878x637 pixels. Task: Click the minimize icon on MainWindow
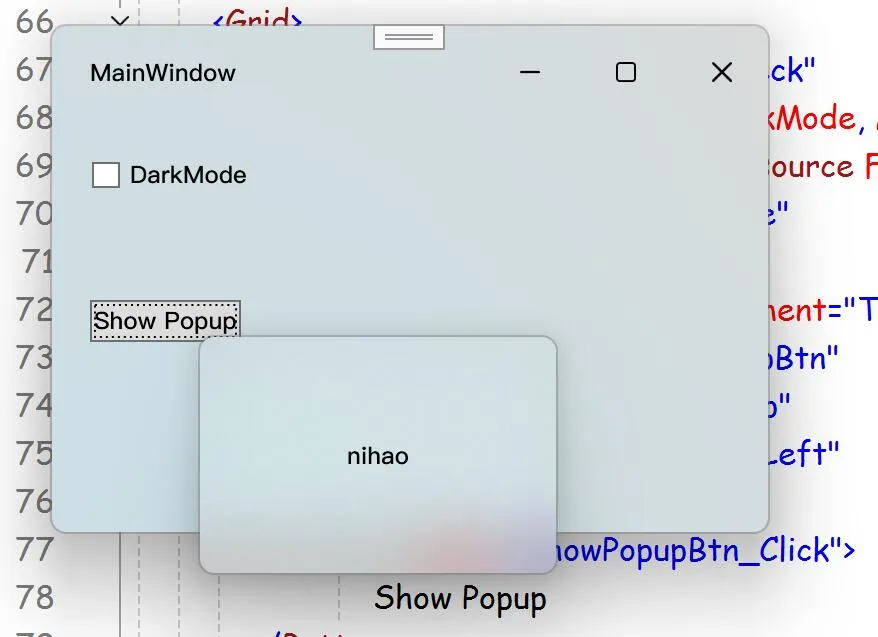pyautogui.click(x=529, y=72)
